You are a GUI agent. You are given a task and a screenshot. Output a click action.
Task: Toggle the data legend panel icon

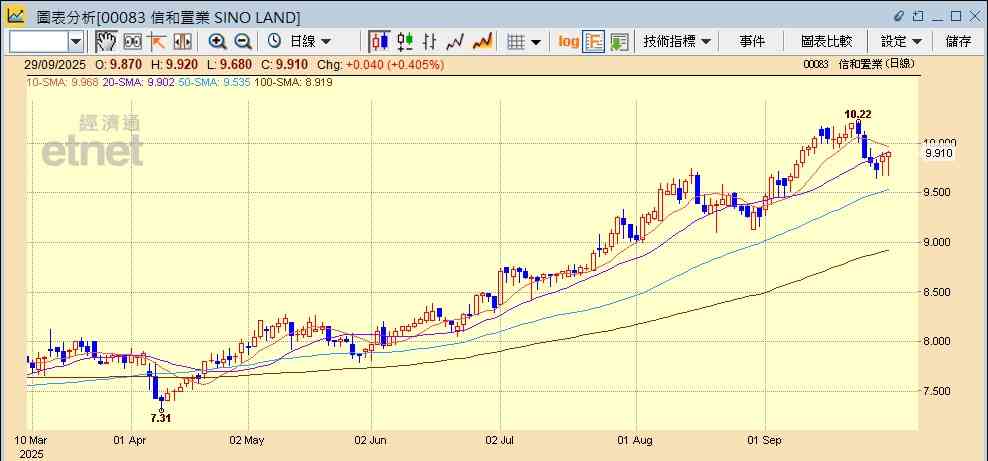click(594, 42)
